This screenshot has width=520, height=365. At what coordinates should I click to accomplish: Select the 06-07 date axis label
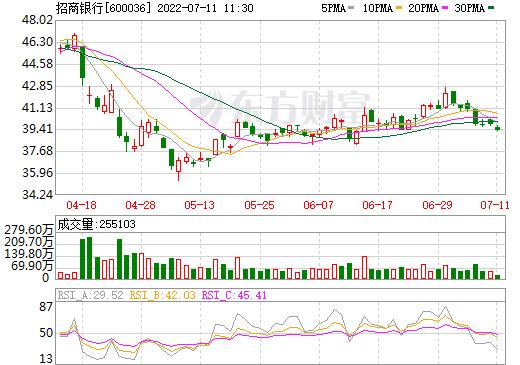tap(318, 205)
